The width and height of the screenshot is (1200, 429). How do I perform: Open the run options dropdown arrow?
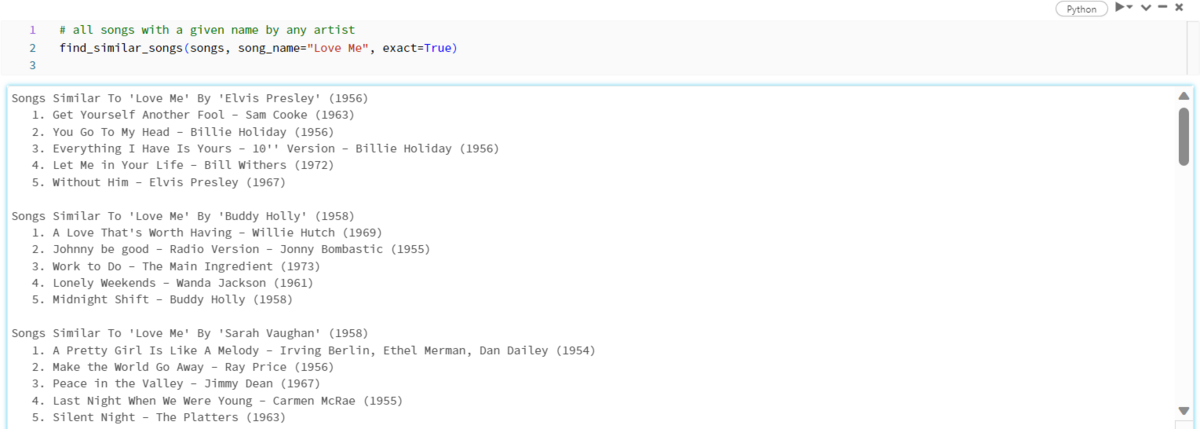click(x=1130, y=8)
